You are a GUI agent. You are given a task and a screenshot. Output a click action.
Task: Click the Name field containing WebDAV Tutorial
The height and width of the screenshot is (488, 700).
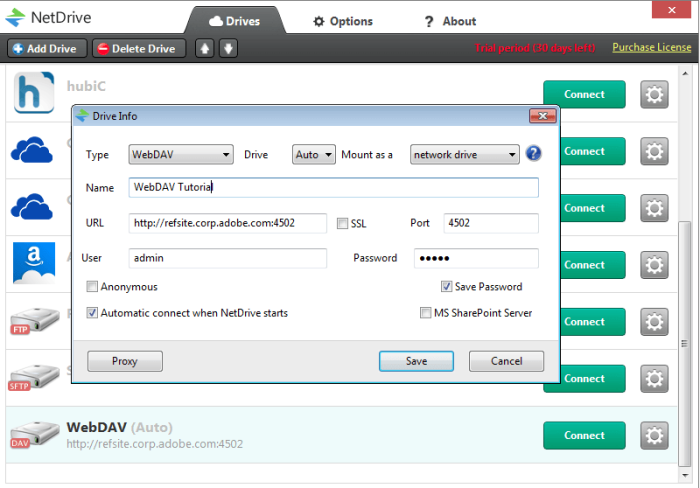(x=333, y=187)
